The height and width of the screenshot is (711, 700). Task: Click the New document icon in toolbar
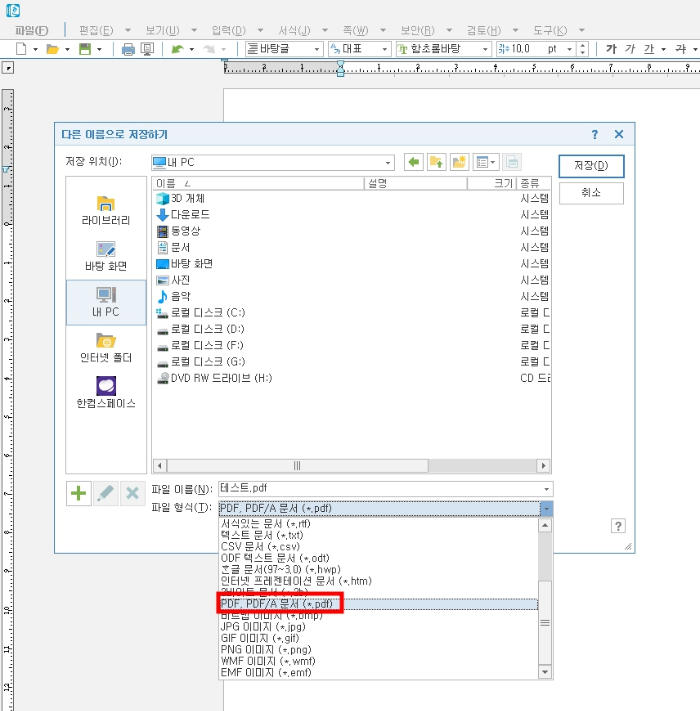(x=21, y=49)
